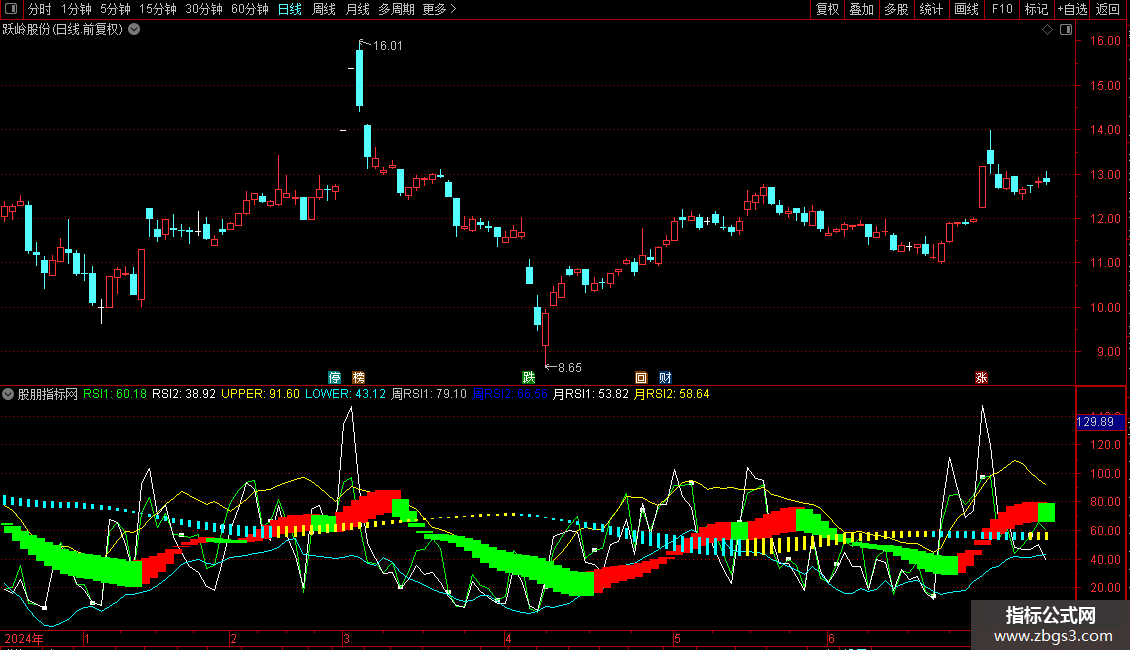Select the 日线 daily chart tab
The height and width of the screenshot is (650, 1130).
pos(290,9)
